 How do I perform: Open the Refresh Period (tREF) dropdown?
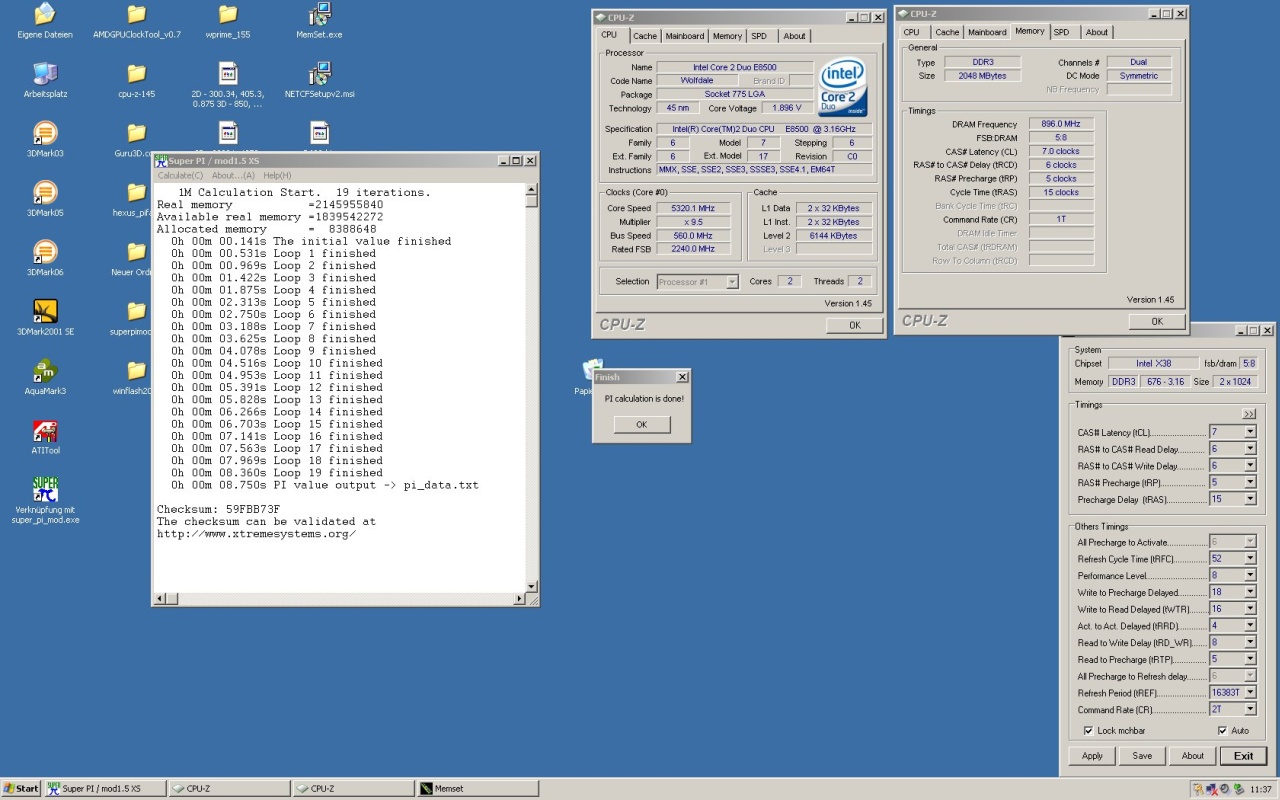pyautogui.click(x=1249, y=692)
